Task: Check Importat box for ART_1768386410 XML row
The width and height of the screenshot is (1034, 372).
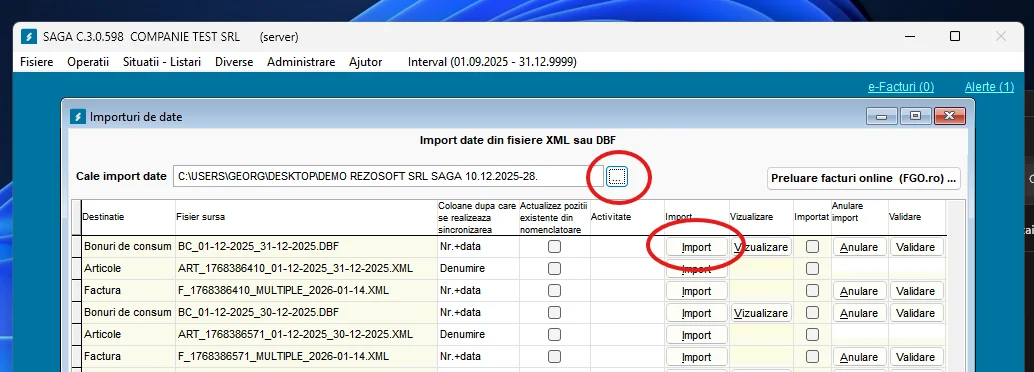Action: (812, 268)
